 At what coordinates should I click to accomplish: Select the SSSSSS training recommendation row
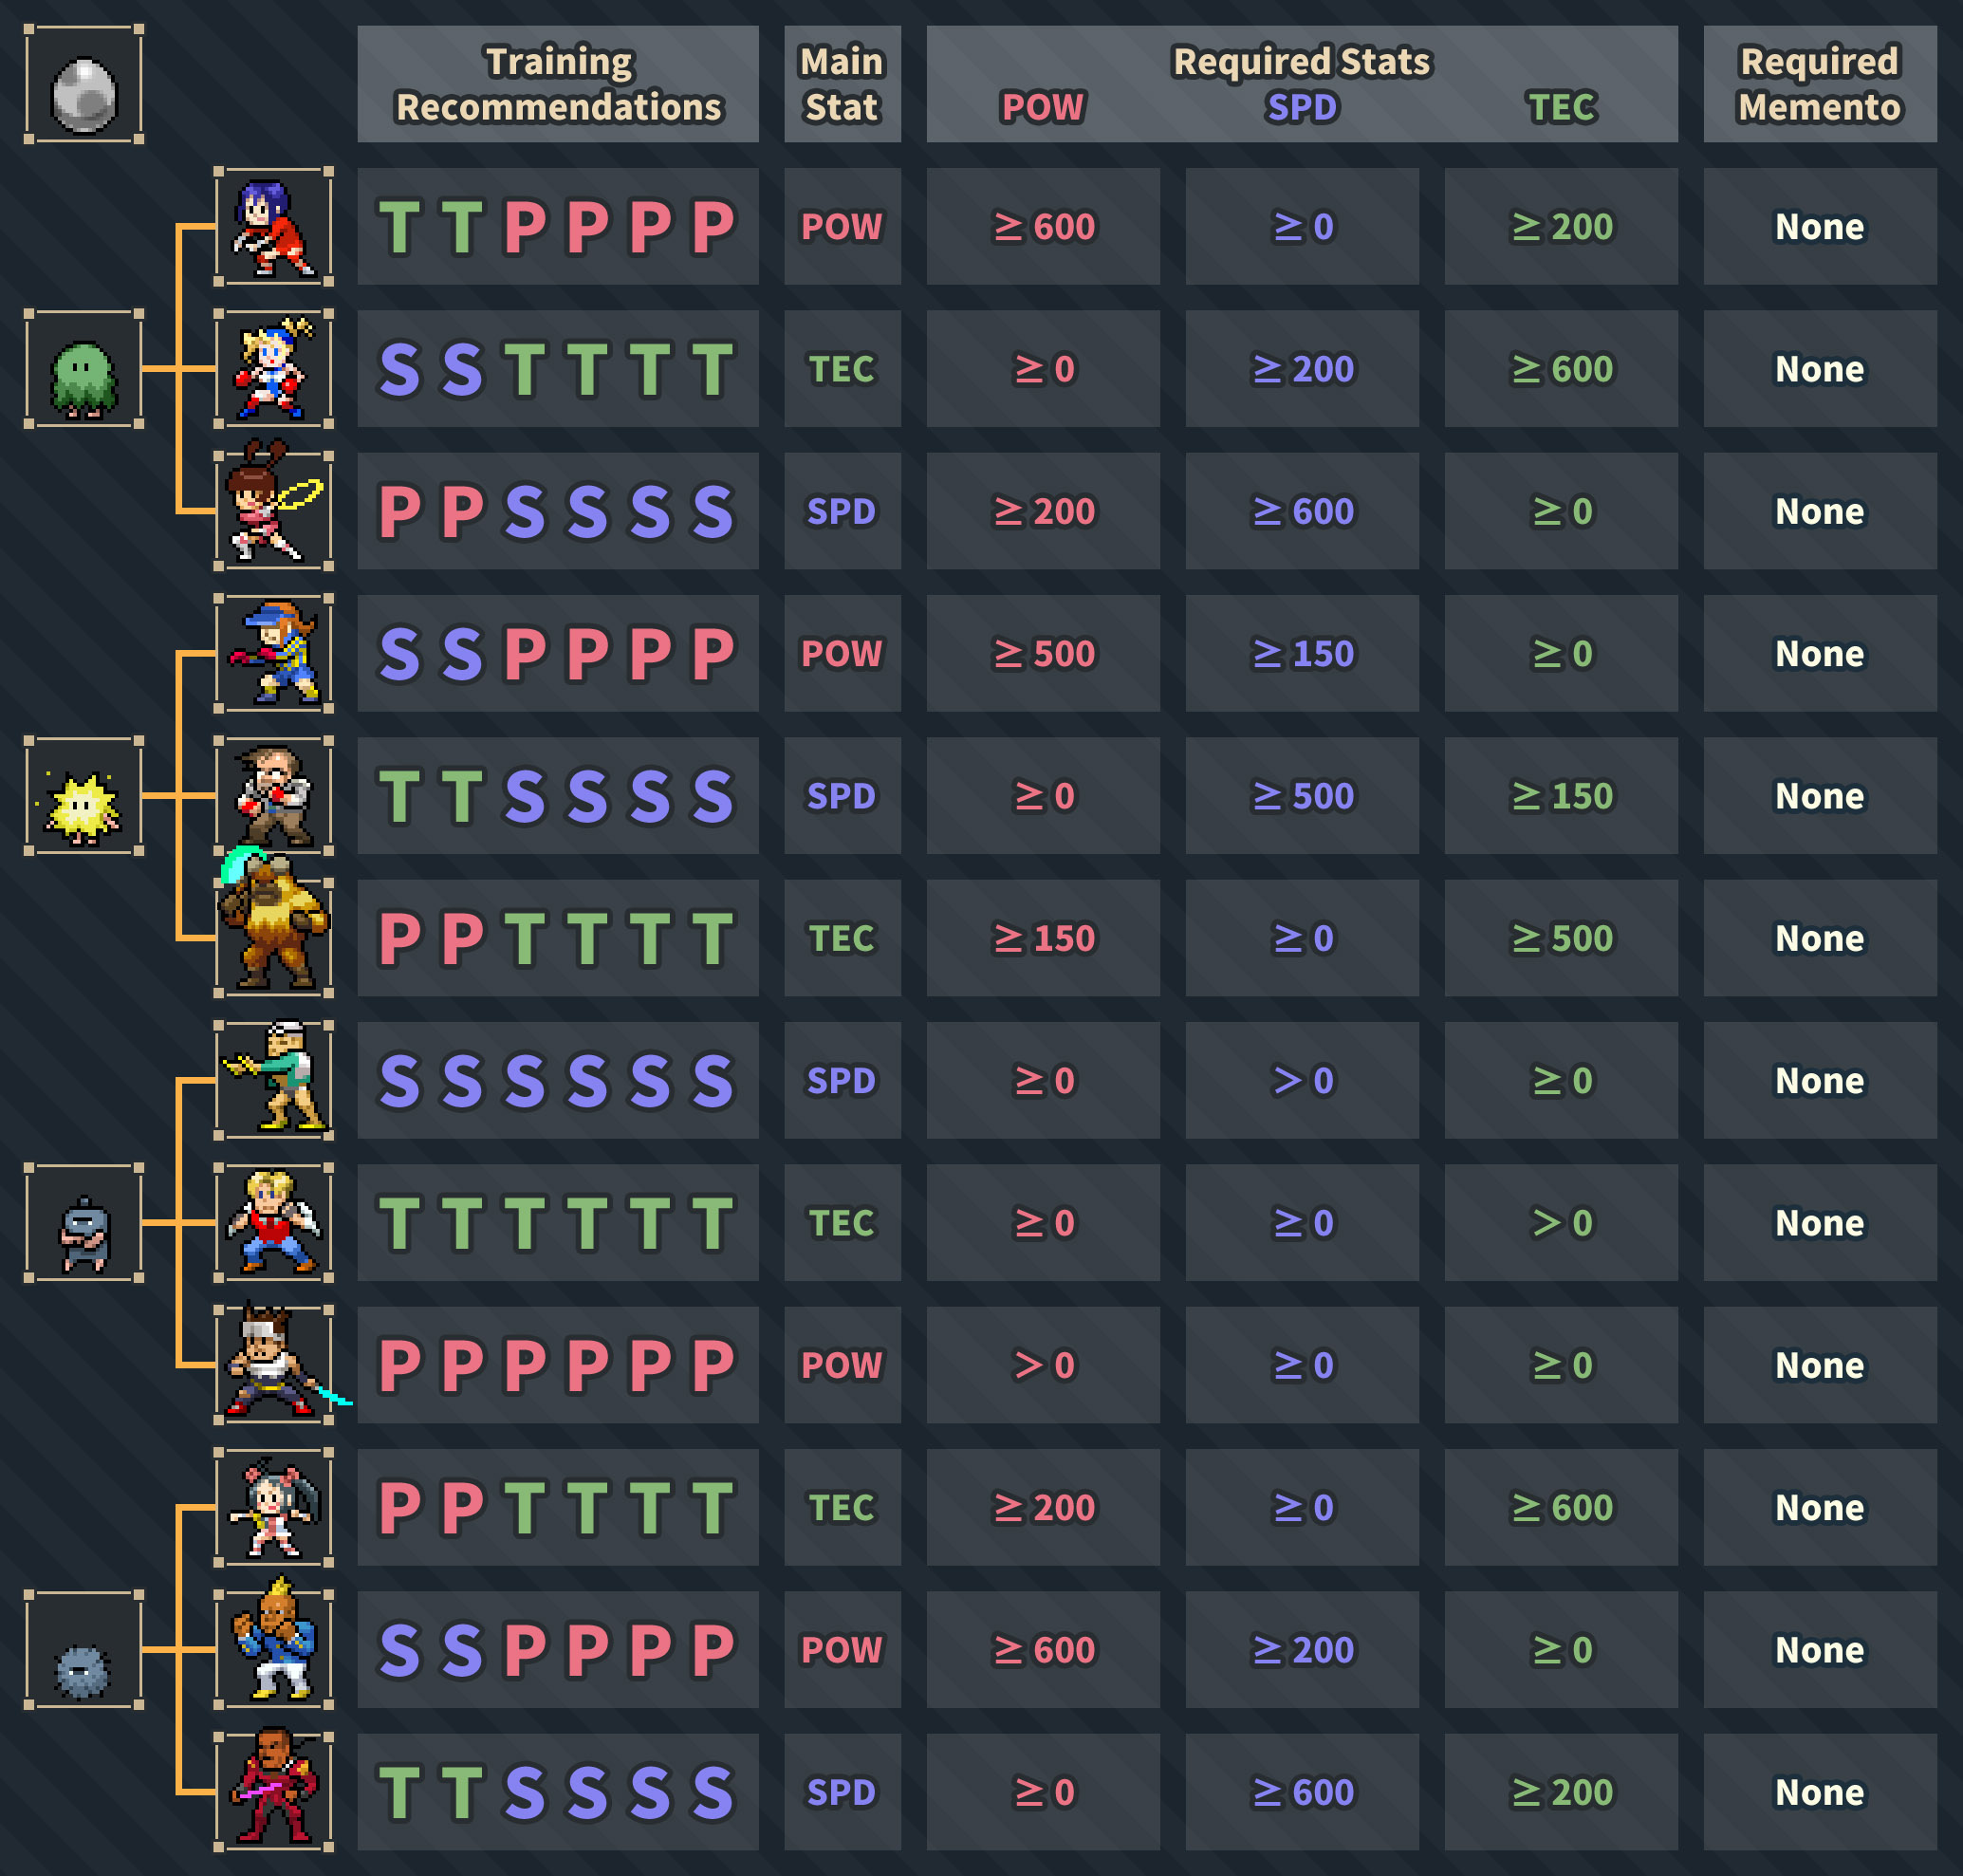pos(558,1081)
